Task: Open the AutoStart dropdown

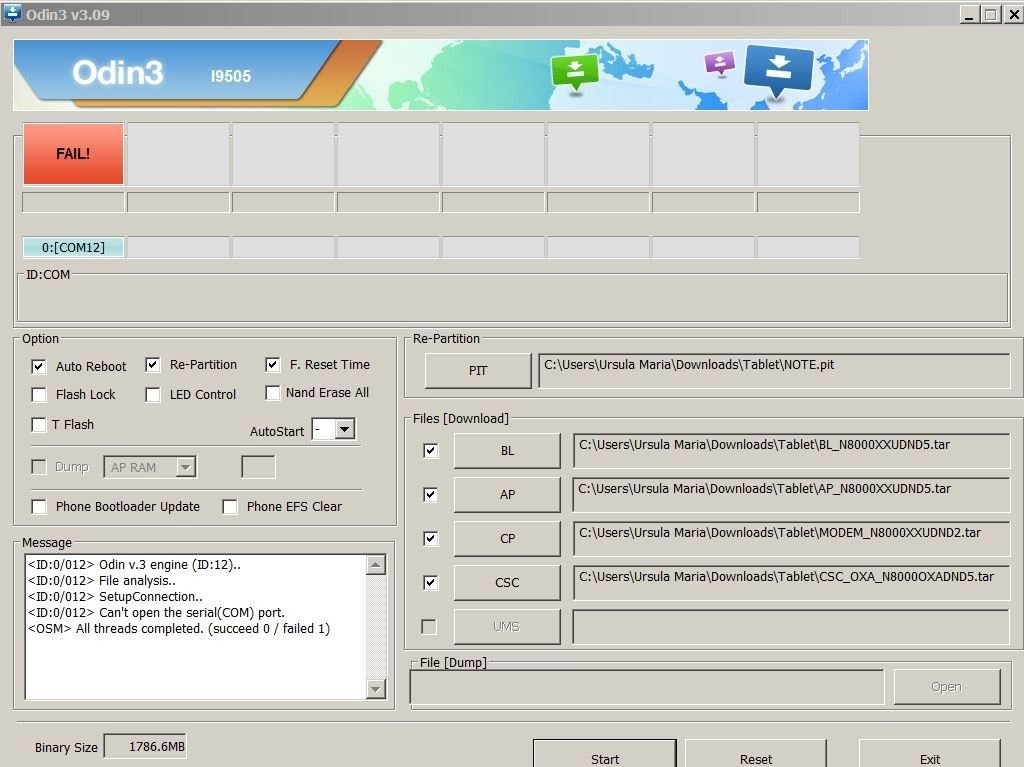Action: (344, 429)
